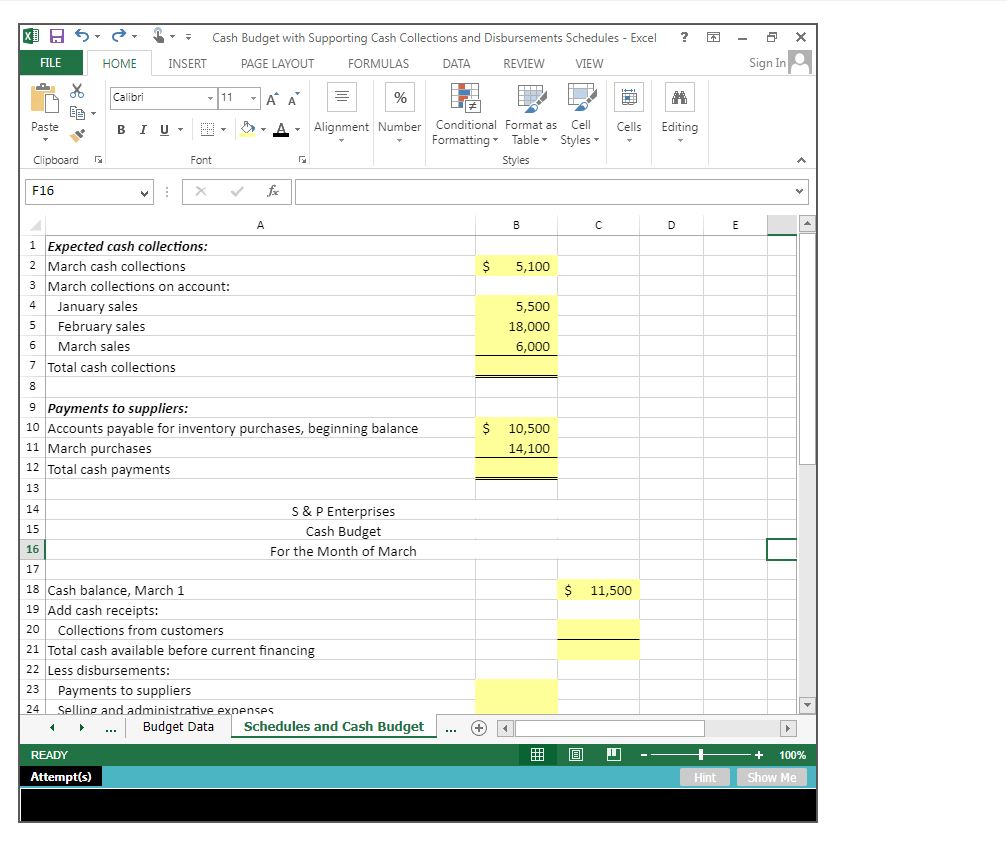Switch to VIEW tab
The image size is (1007, 849).
[589, 64]
